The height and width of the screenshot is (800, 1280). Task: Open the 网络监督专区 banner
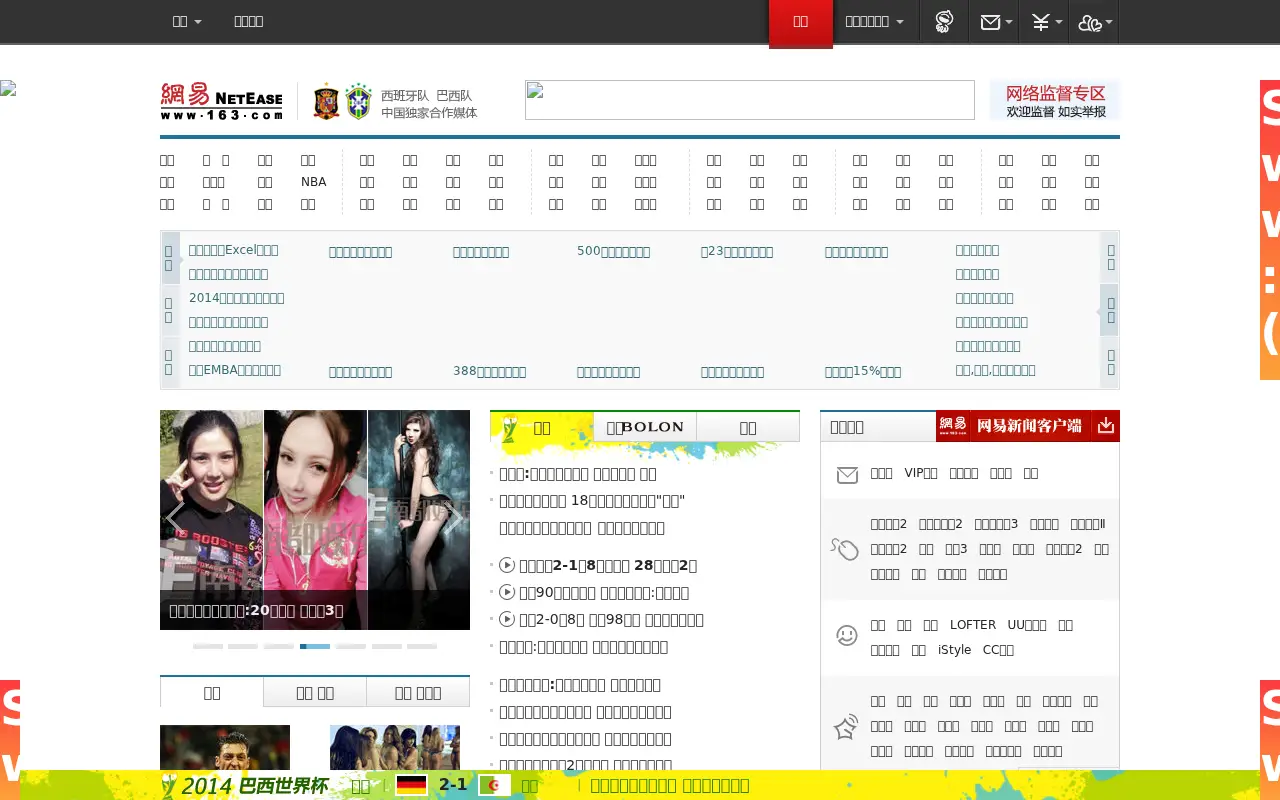1055,101
